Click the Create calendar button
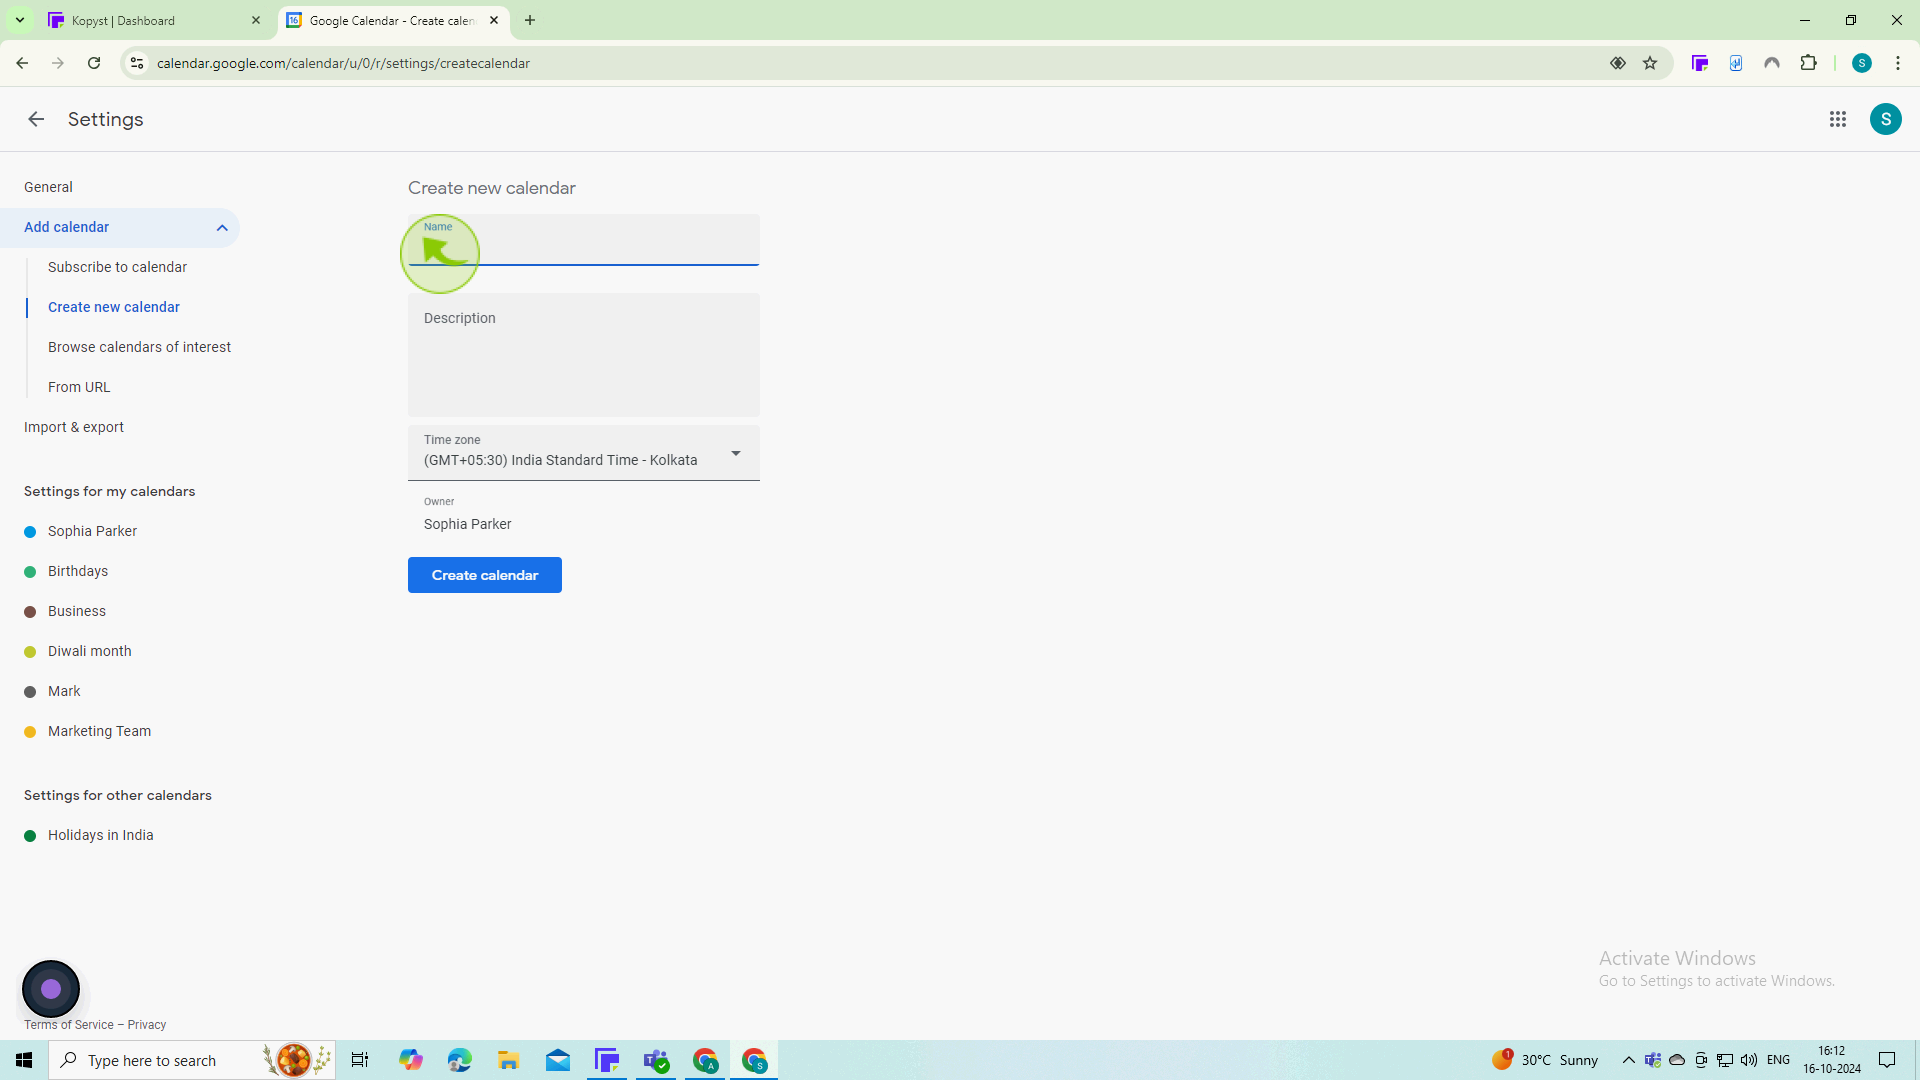This screenshot has height=1080, width=1920. (485, 575)
